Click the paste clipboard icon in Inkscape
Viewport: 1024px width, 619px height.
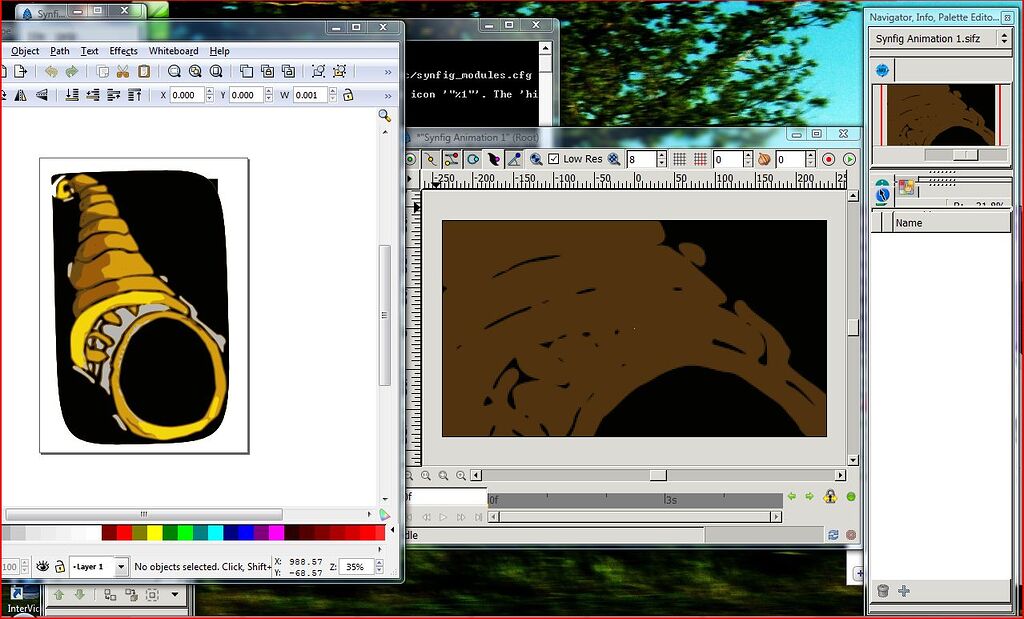pyautogui.click(x=145, y=72)
